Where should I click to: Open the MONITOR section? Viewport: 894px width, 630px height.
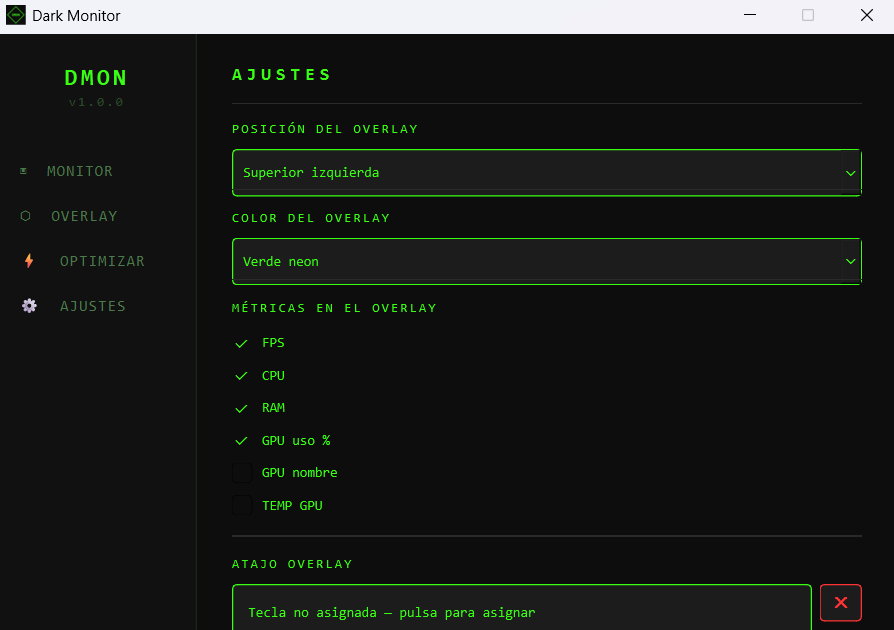(x=80, y=171)
